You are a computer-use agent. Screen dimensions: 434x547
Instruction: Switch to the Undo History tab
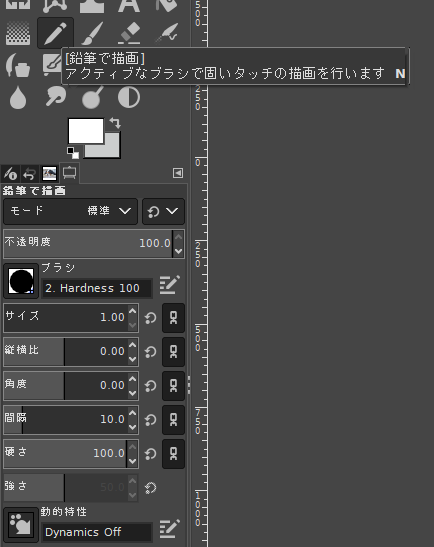[x=30, y=173]
